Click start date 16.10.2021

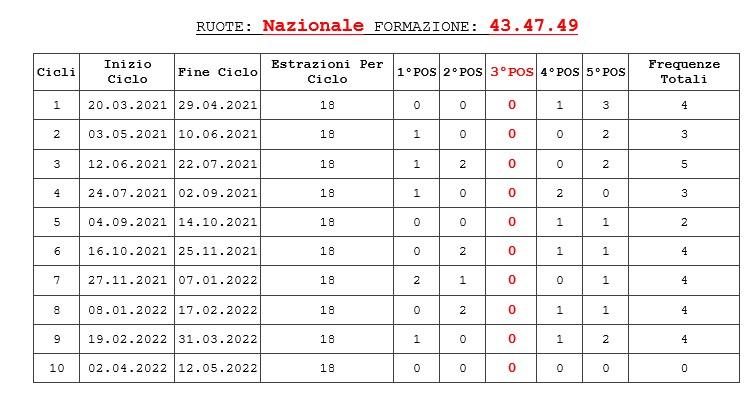click(x=127, y=251)
